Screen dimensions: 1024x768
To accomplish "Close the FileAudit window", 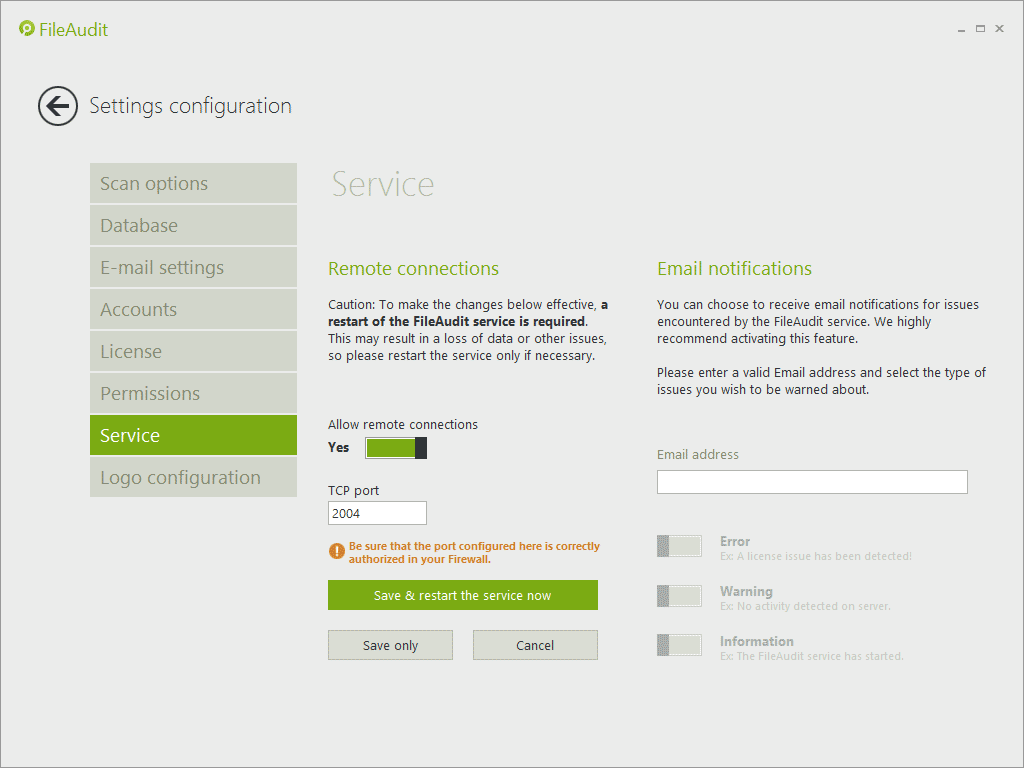I will [1000, 29].
